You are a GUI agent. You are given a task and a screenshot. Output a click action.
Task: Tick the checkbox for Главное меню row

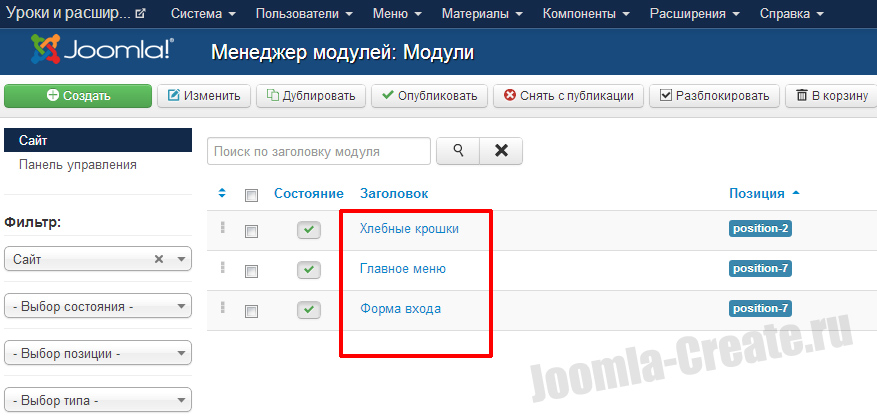(x=251, y=271)
